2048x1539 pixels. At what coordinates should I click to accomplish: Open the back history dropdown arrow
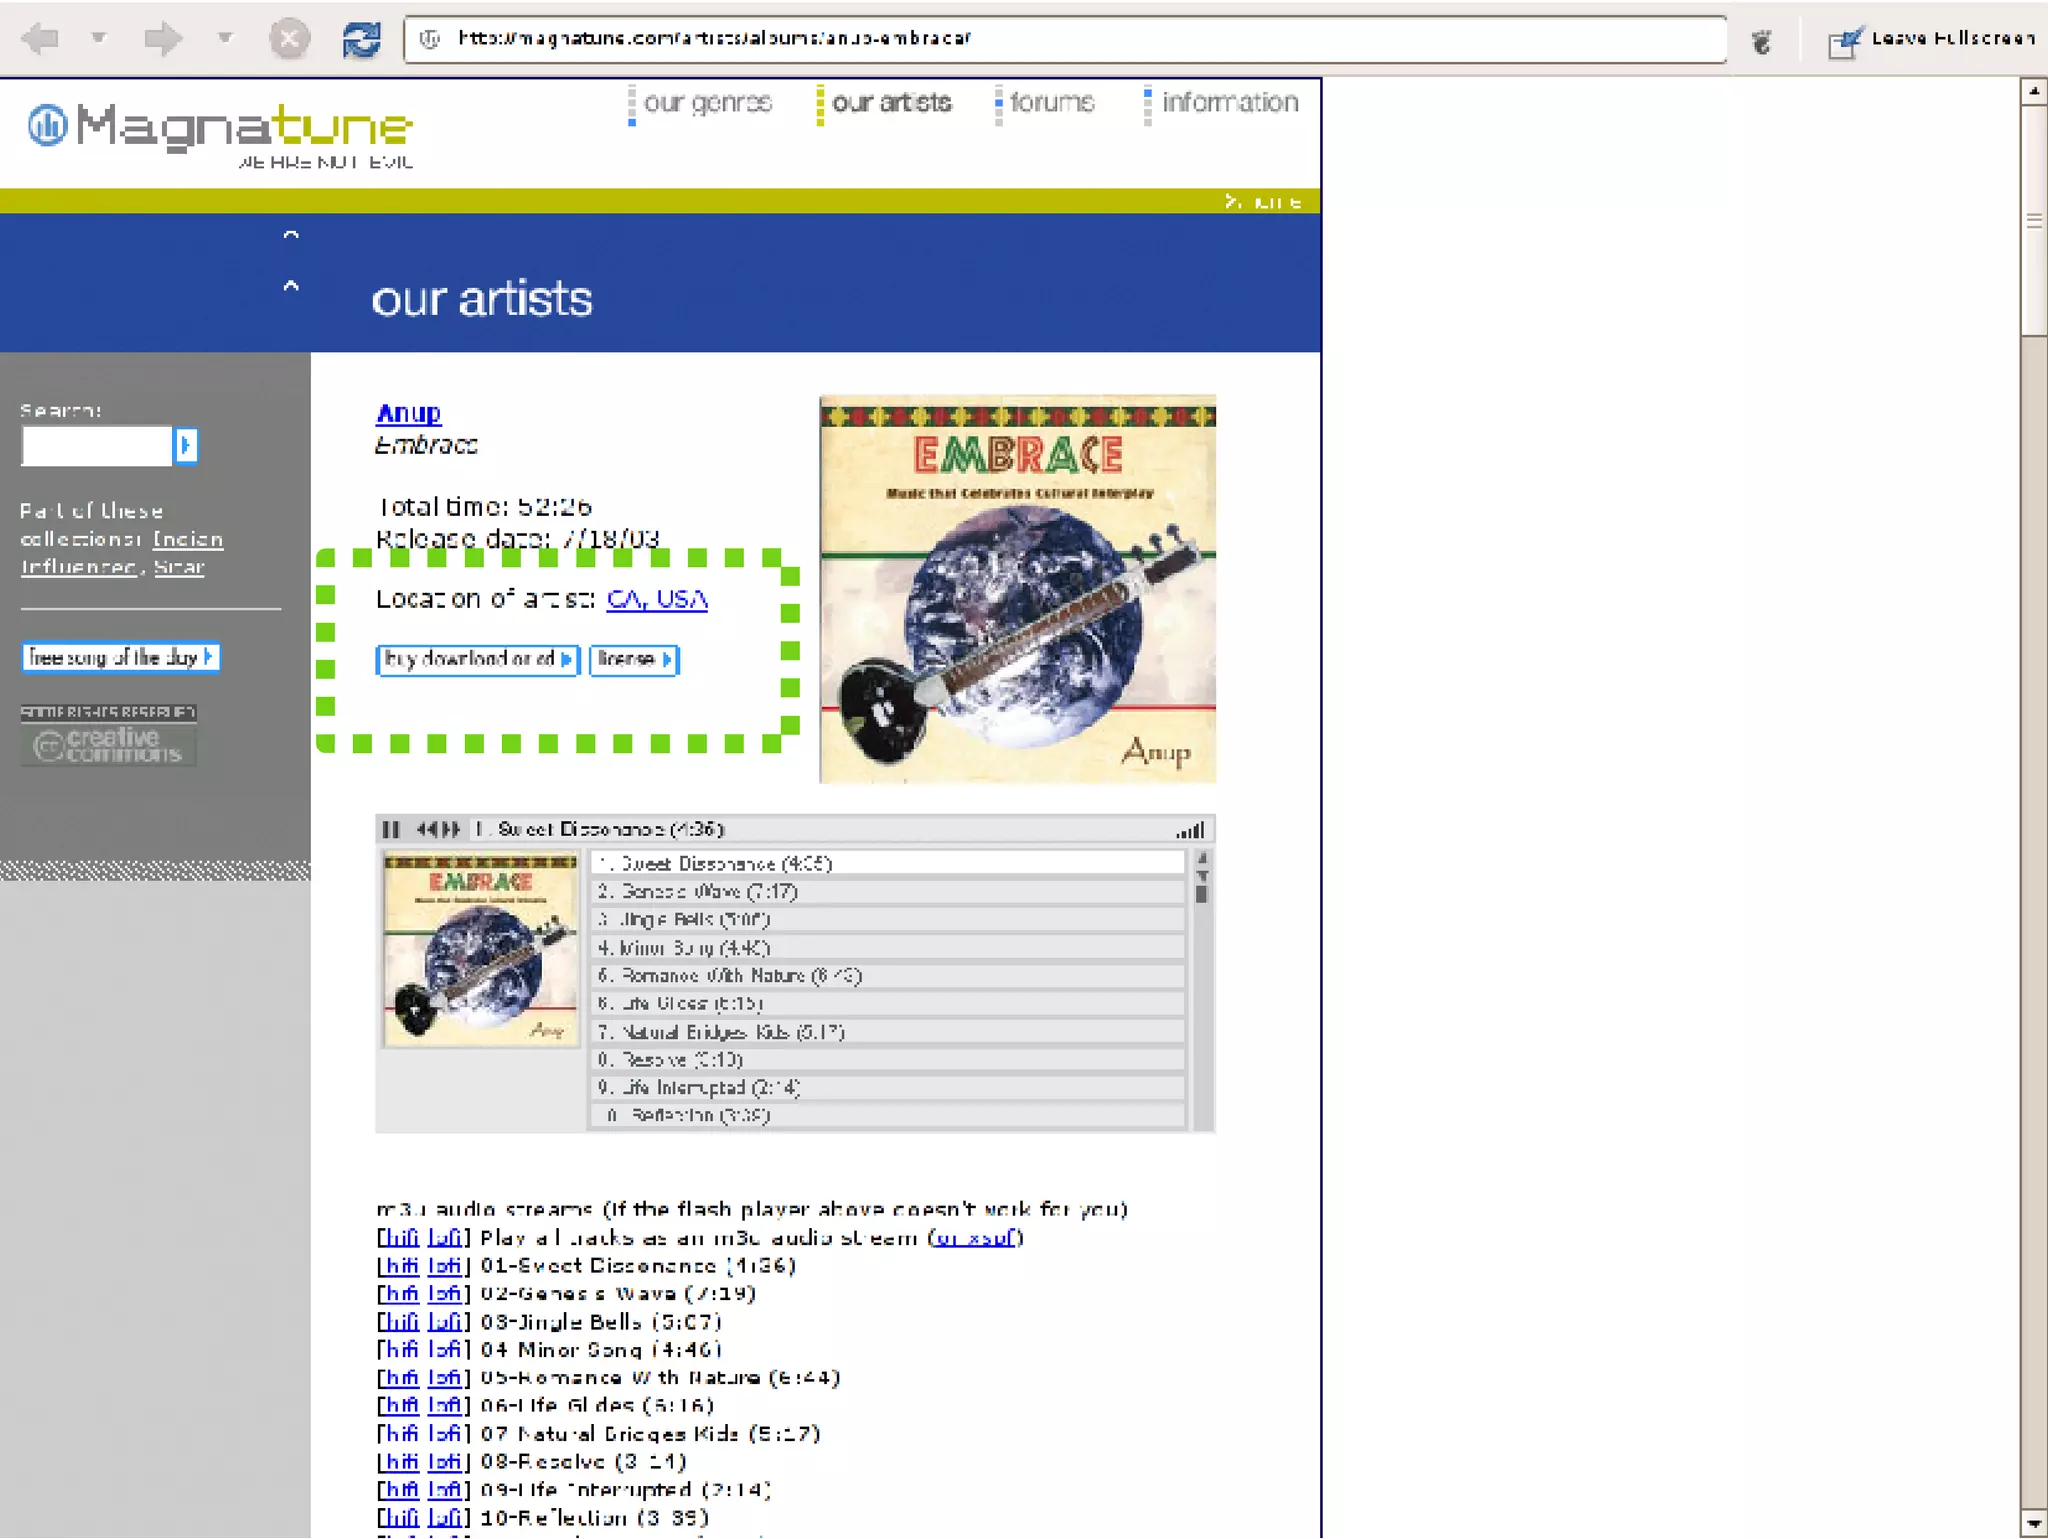[99, 38]
